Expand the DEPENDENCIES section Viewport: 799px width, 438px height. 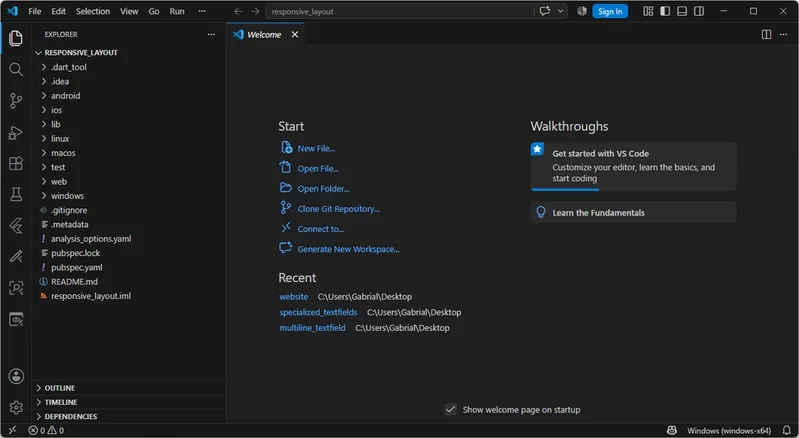(x=128, y=417)
